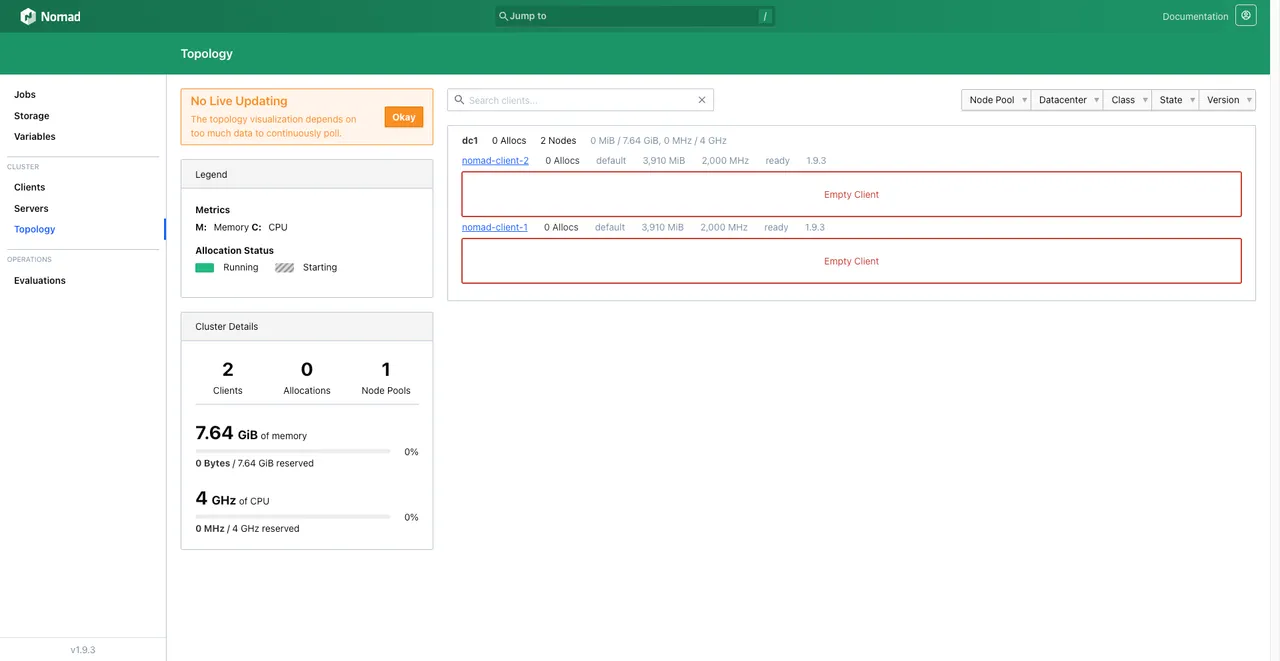The width and height of the screenshot is (1280, 661).
Task: Click the search clients magnifier icon
Action: point(459,100)
